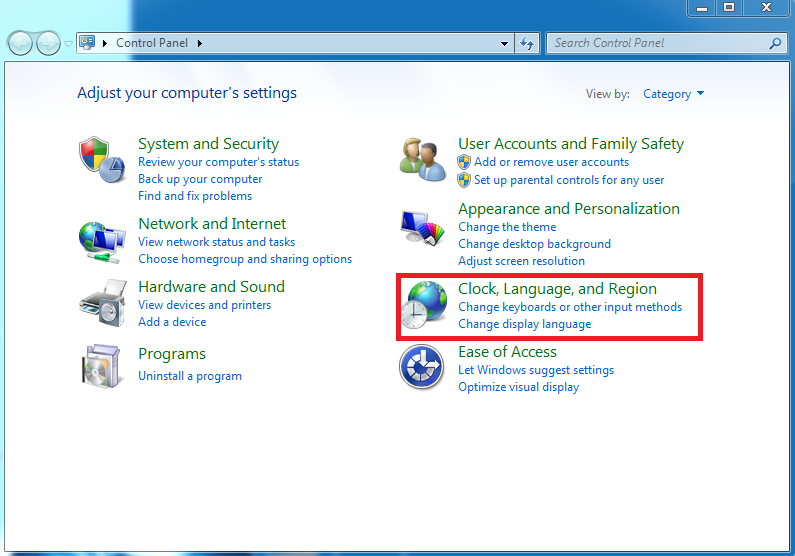Click shield icon beside parental controls link
Image resolution: width=795 pixels, height=556 pixels.
[463, 180]
